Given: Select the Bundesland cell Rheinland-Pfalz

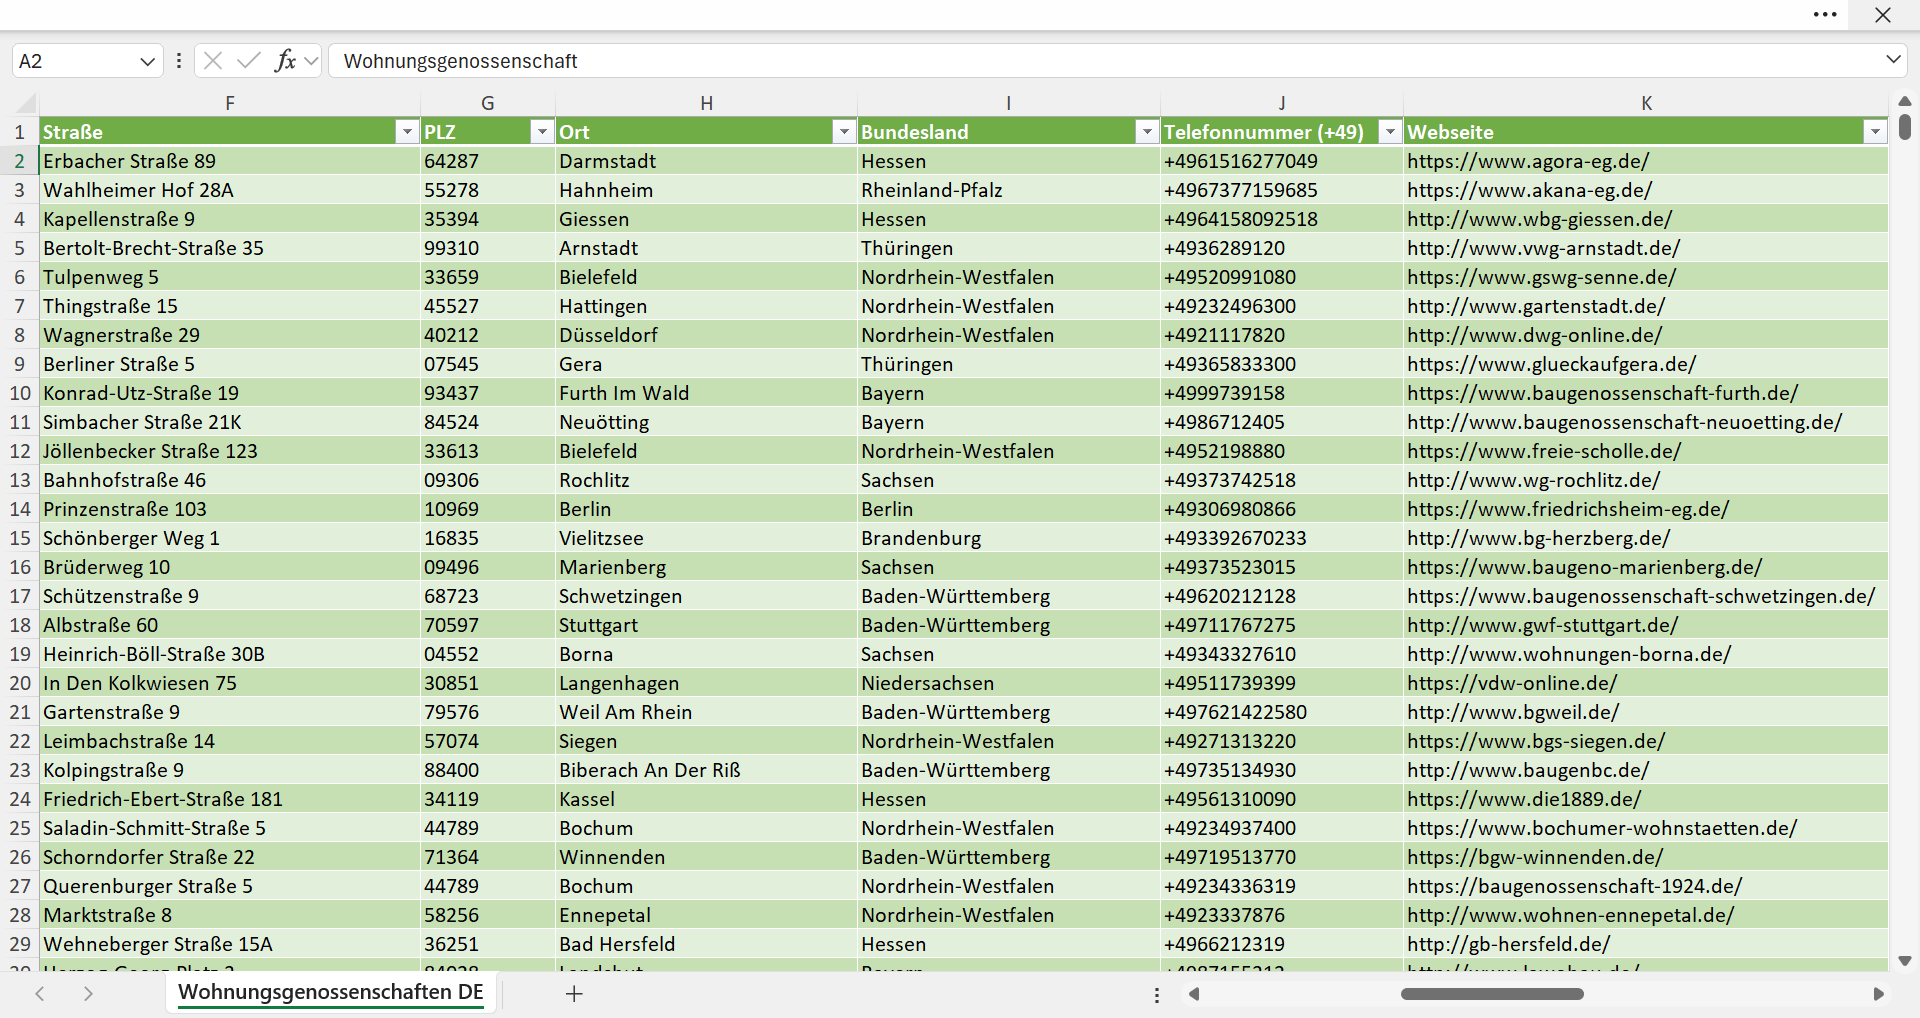Looking at the screenshot, I should tap(1009, 190).
